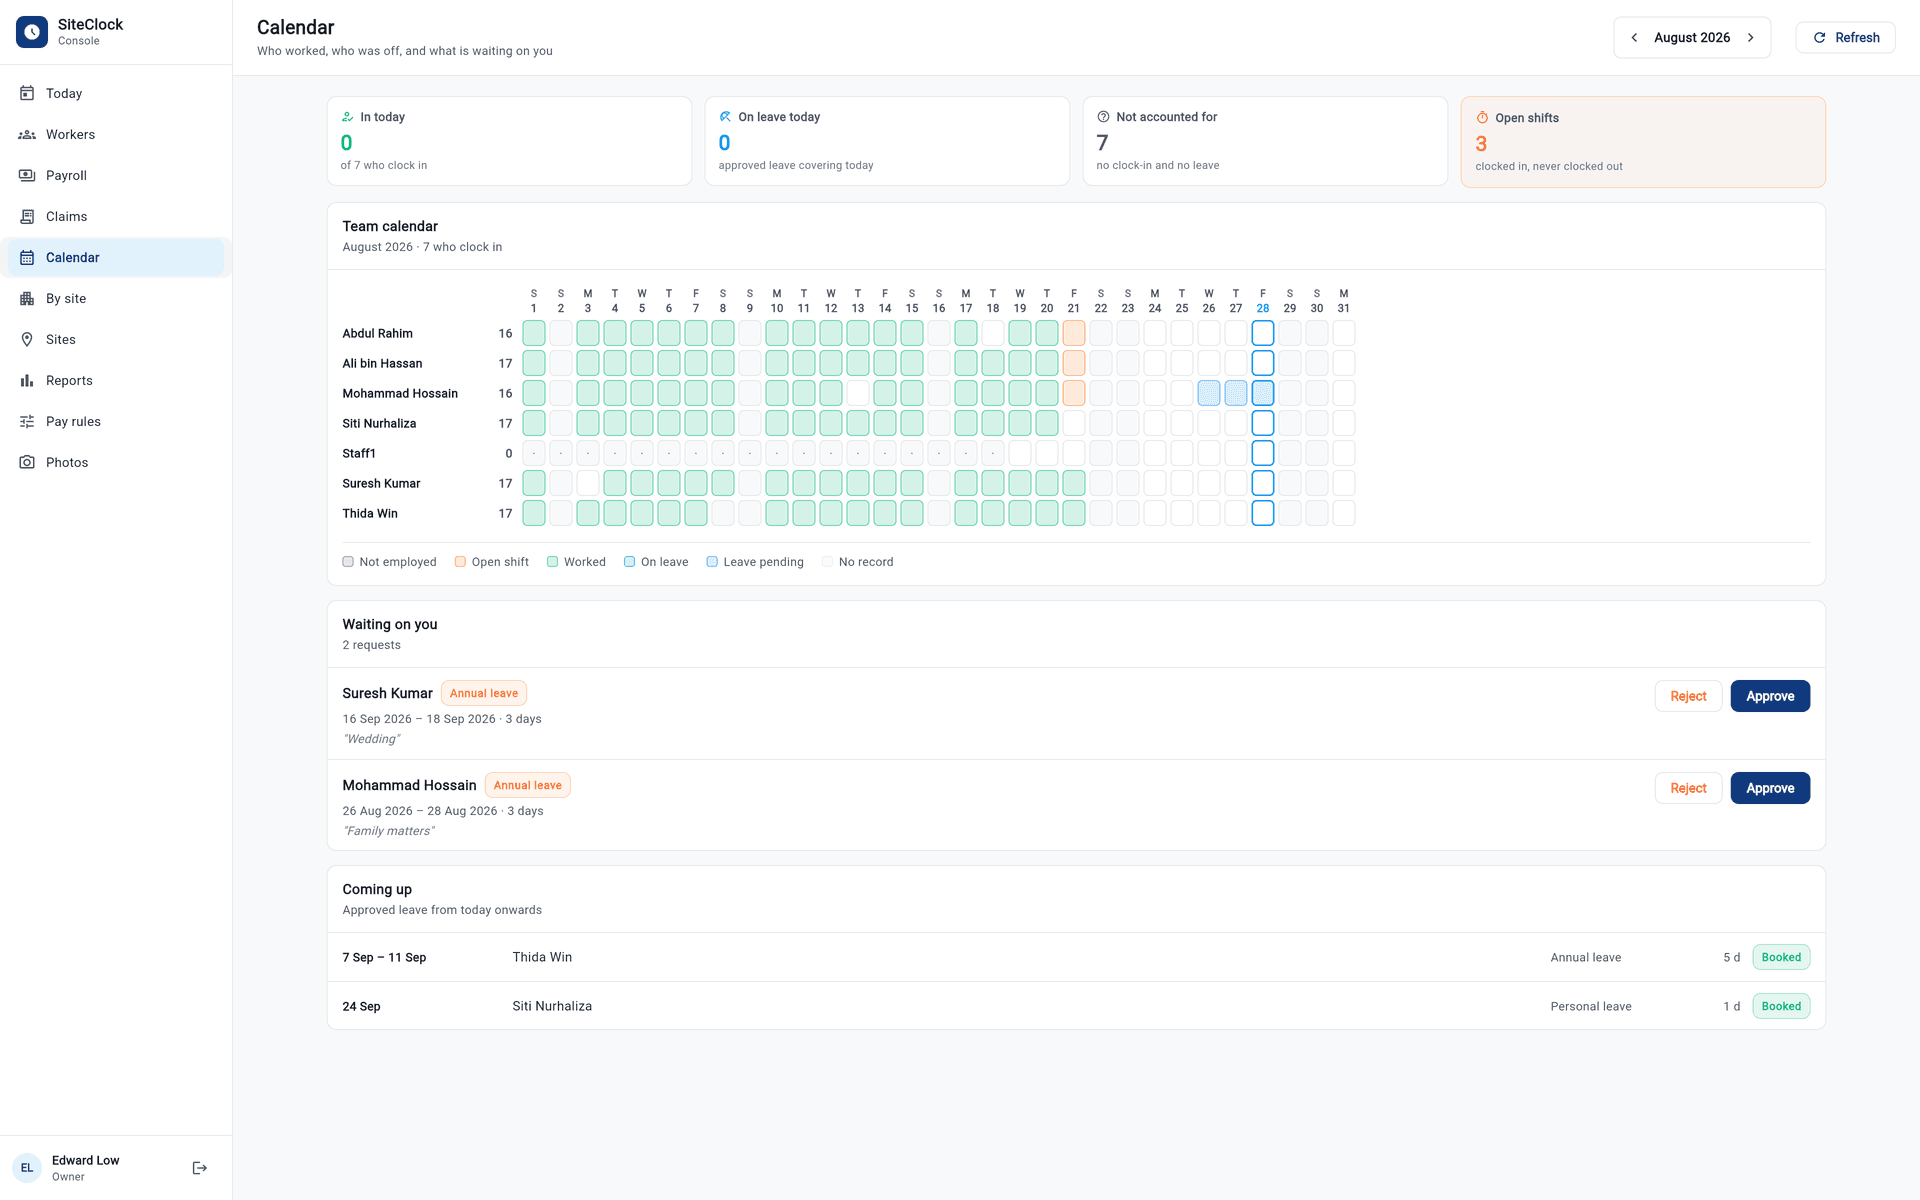Click the Booked badge on Siti Nurhaliza row

pos(1781,1006)
